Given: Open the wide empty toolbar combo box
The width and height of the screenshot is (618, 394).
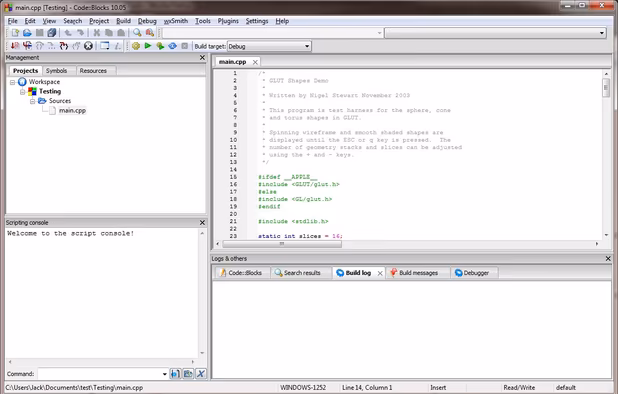Looking at the screenshot, I should [495, 33].
